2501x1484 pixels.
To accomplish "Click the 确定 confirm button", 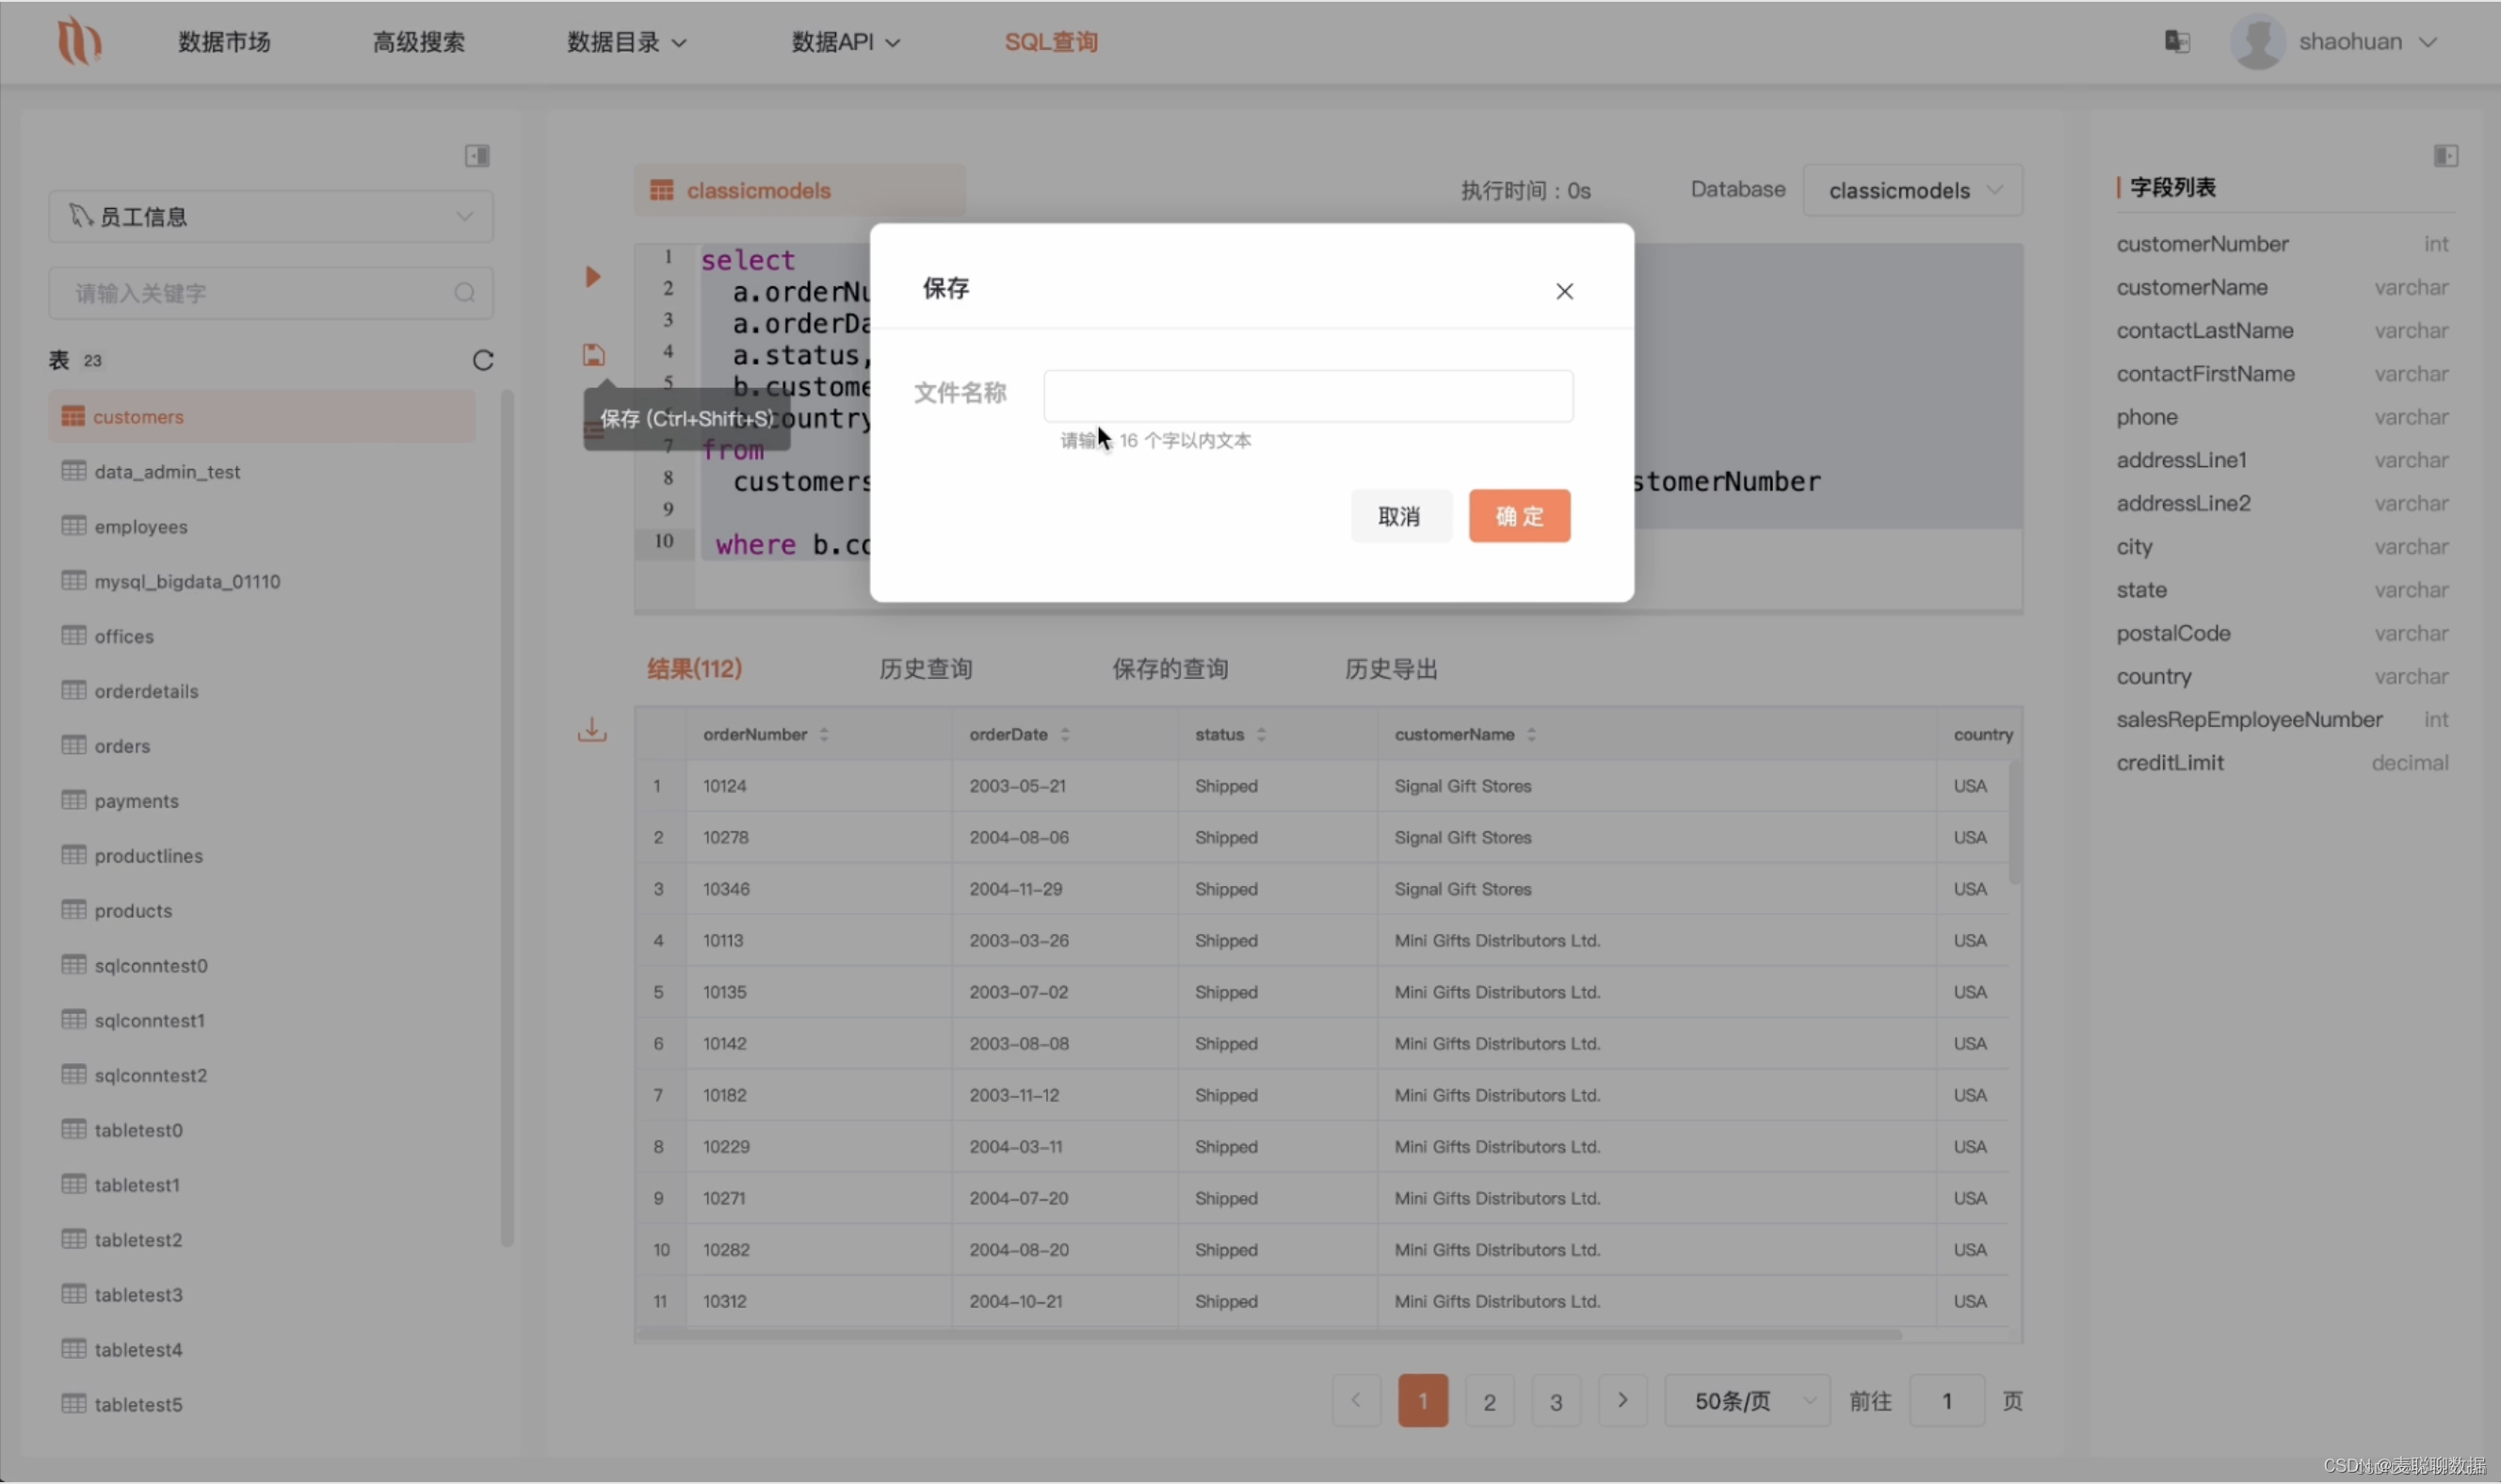I will click(1519, 516).
